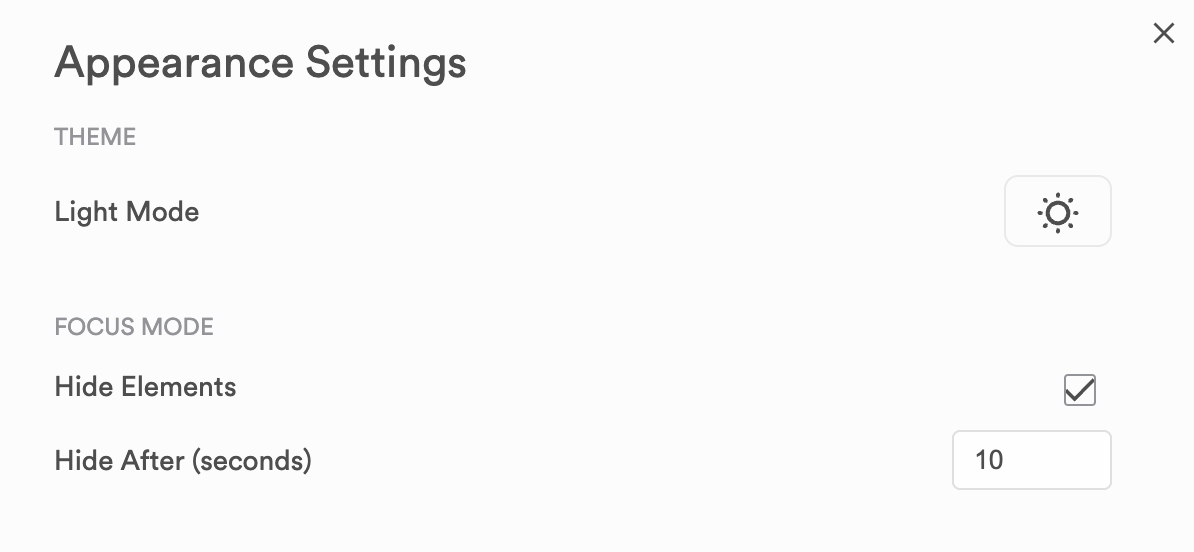The image size is (1194, 552).
Task: Click the Hide Elements label text
Action: pos(146,387)
